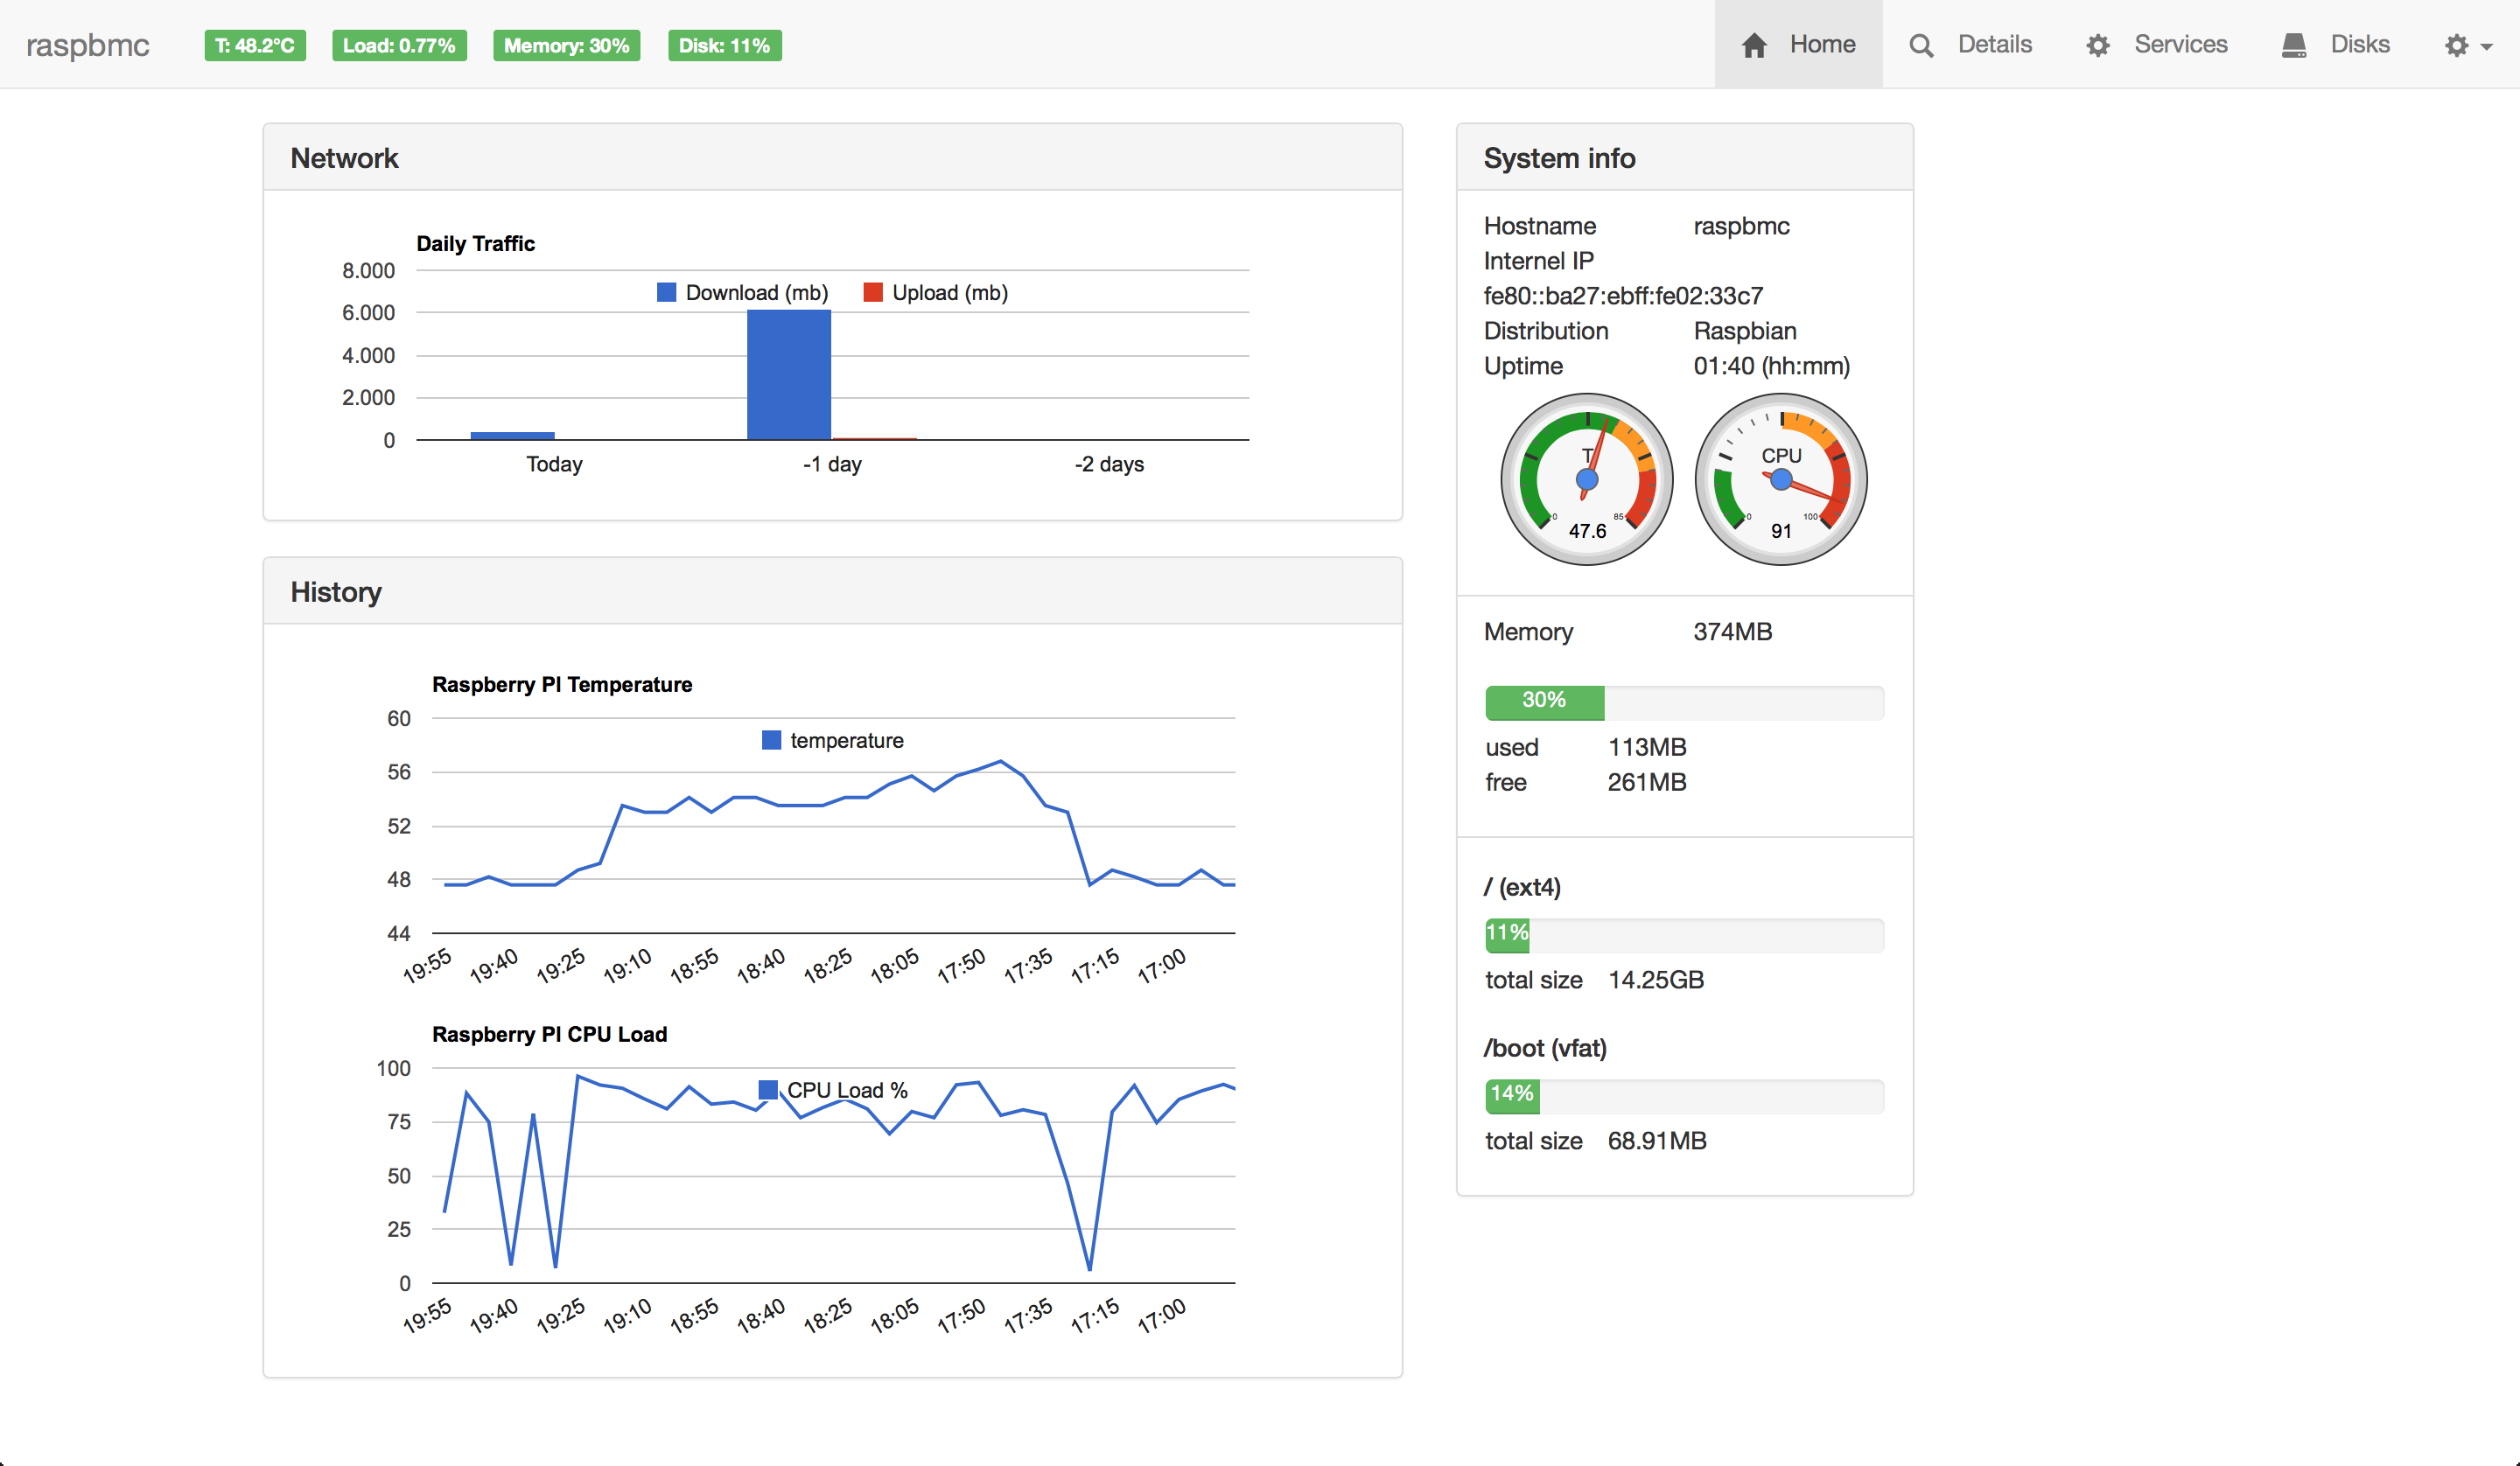The height and width of the screenshot is (1466, 2520).
Task: Click the red Upload legend square
Action: [x=872, y=293]
